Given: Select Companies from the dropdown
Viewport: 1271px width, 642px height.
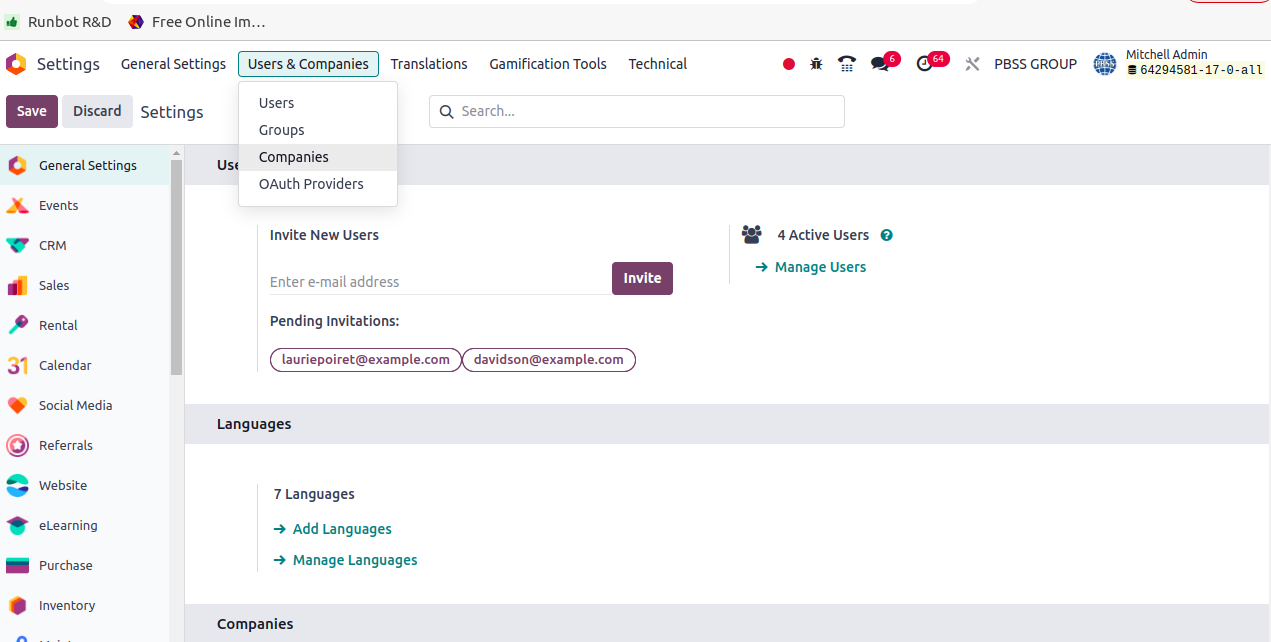Looking at the screenshot, I should 318,157.
